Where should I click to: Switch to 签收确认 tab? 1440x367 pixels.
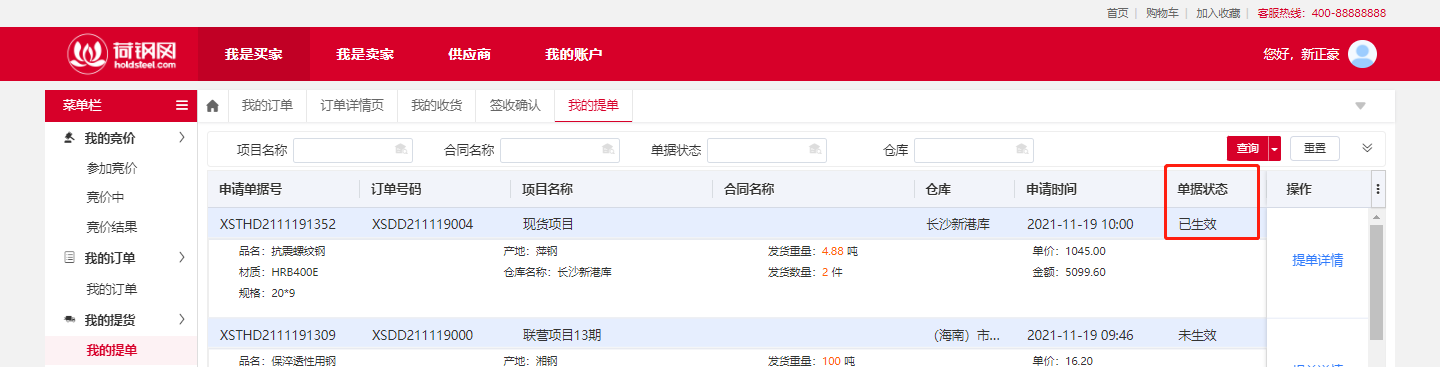[x=514, y=105]
